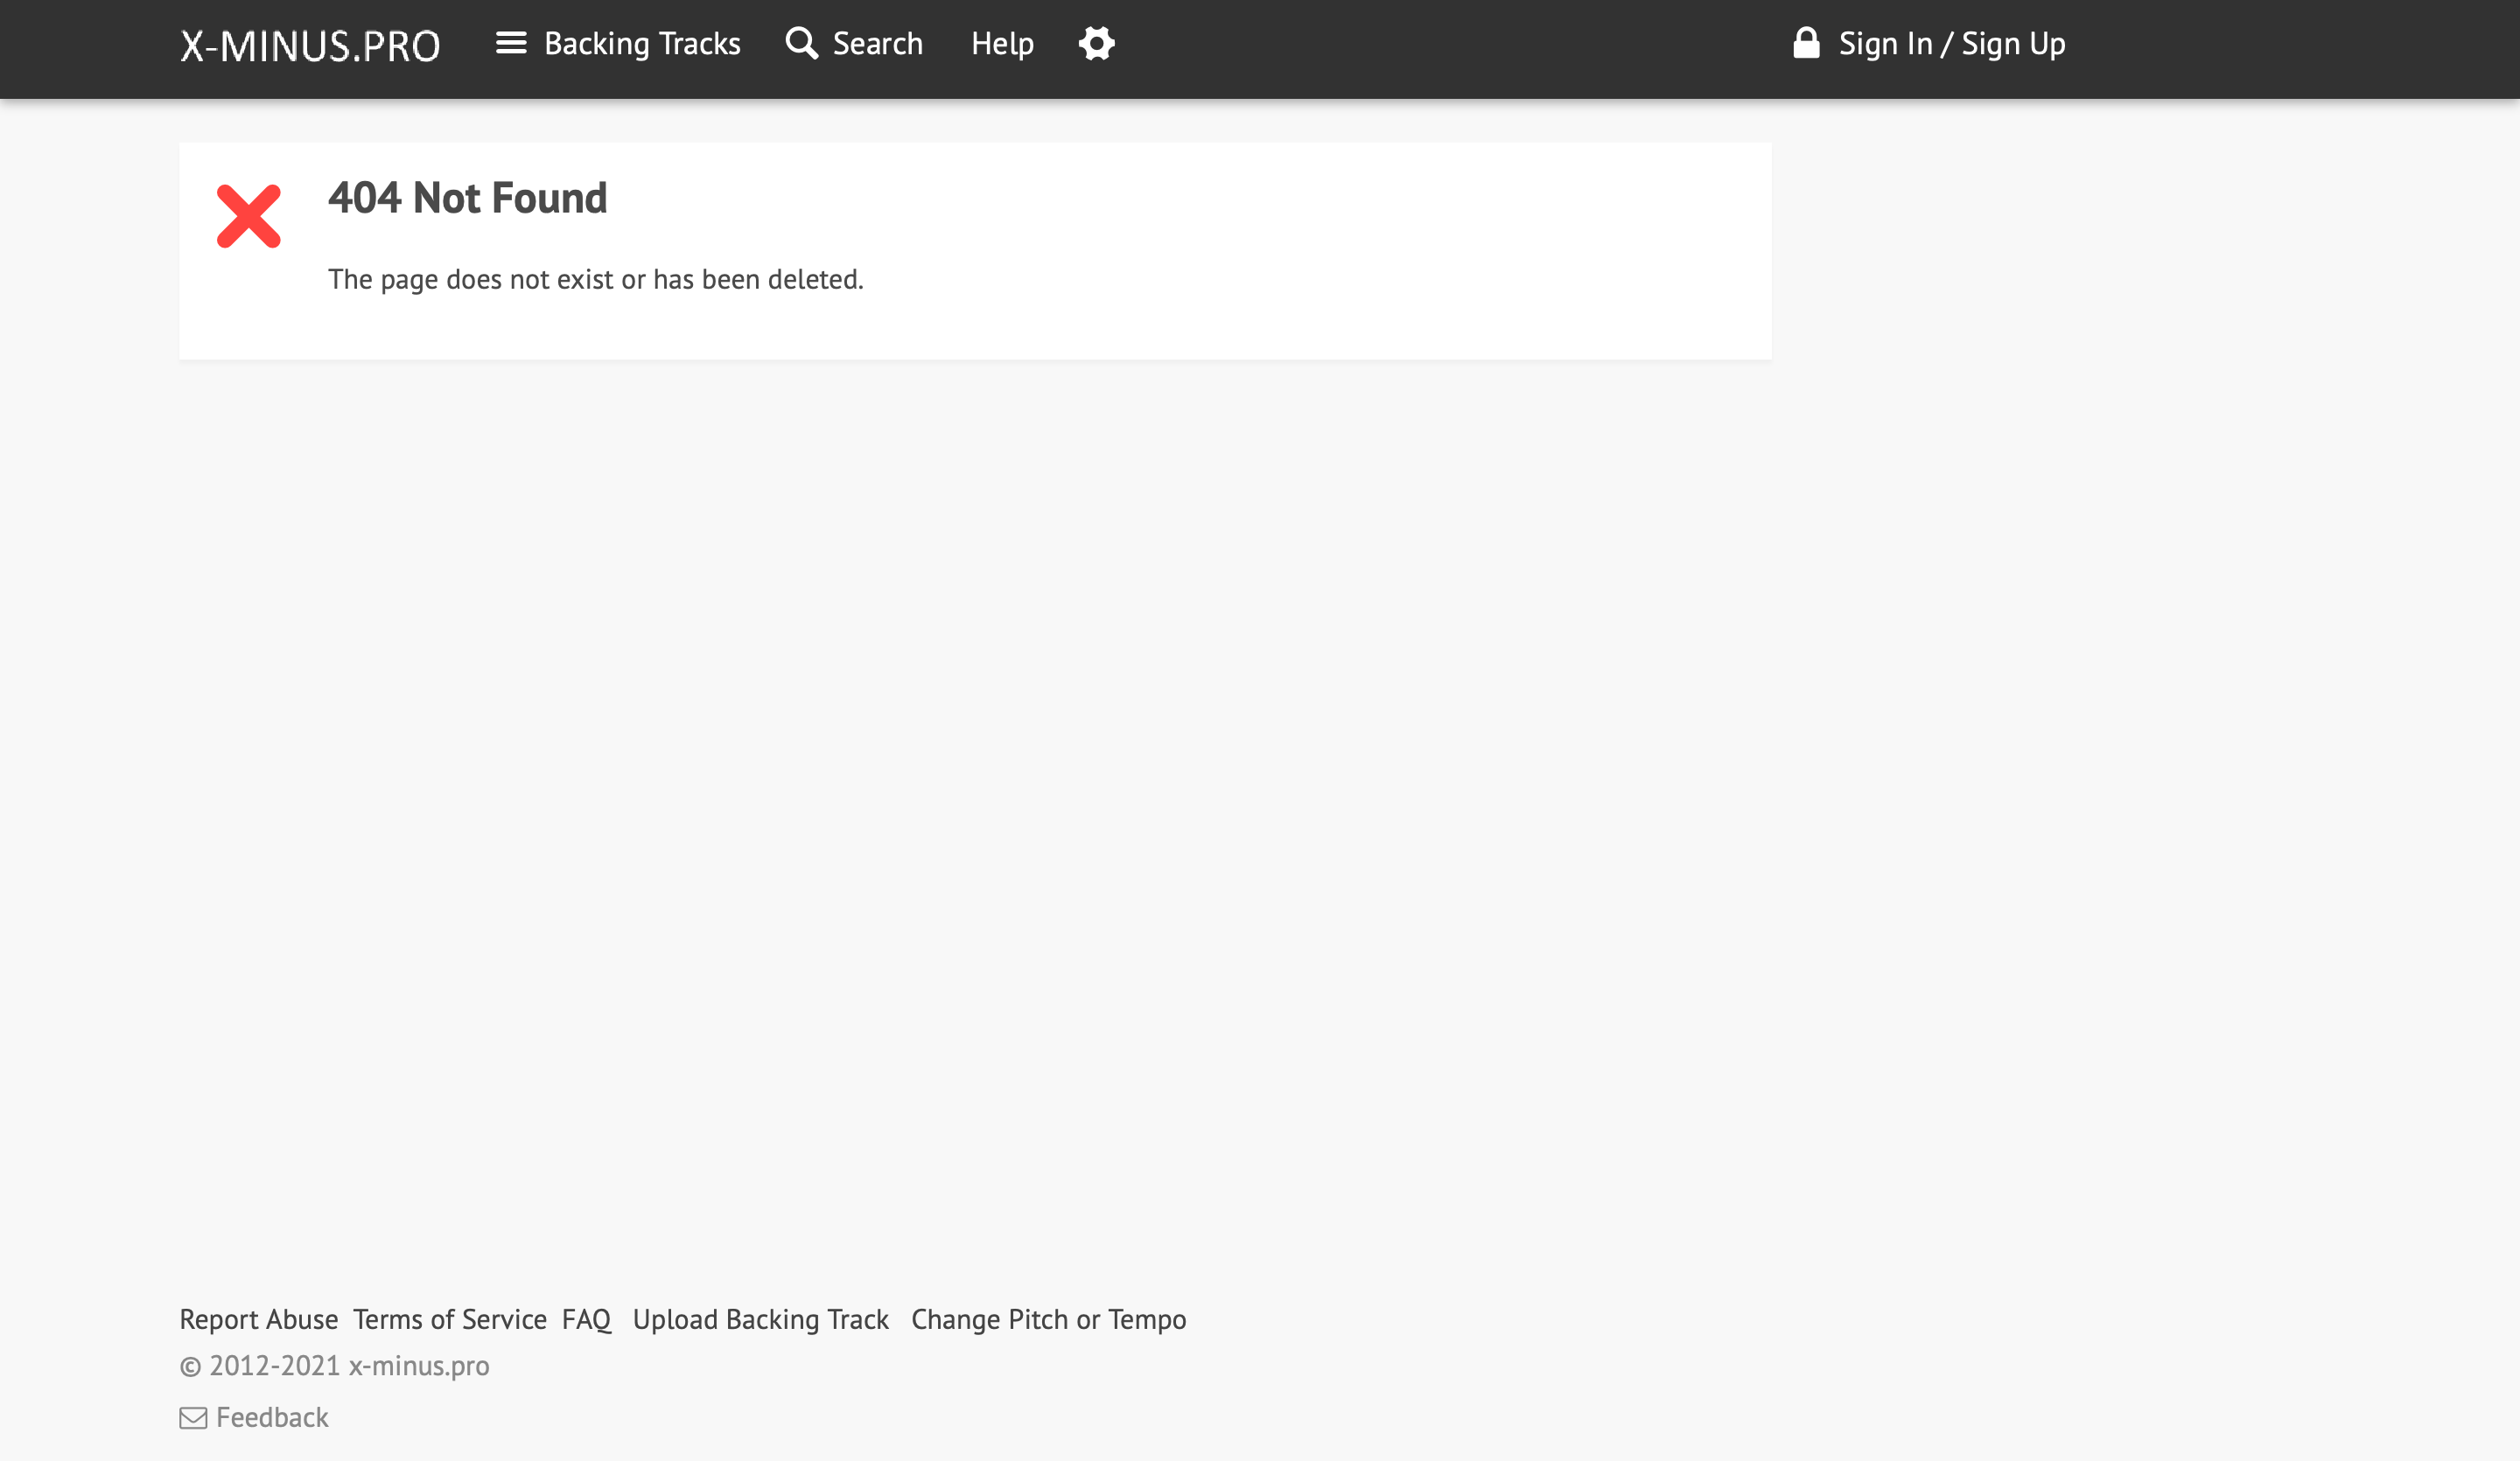Open the hamburger menu icon
This screenshot has height=1461, width=2520.
tap(511, 43)
